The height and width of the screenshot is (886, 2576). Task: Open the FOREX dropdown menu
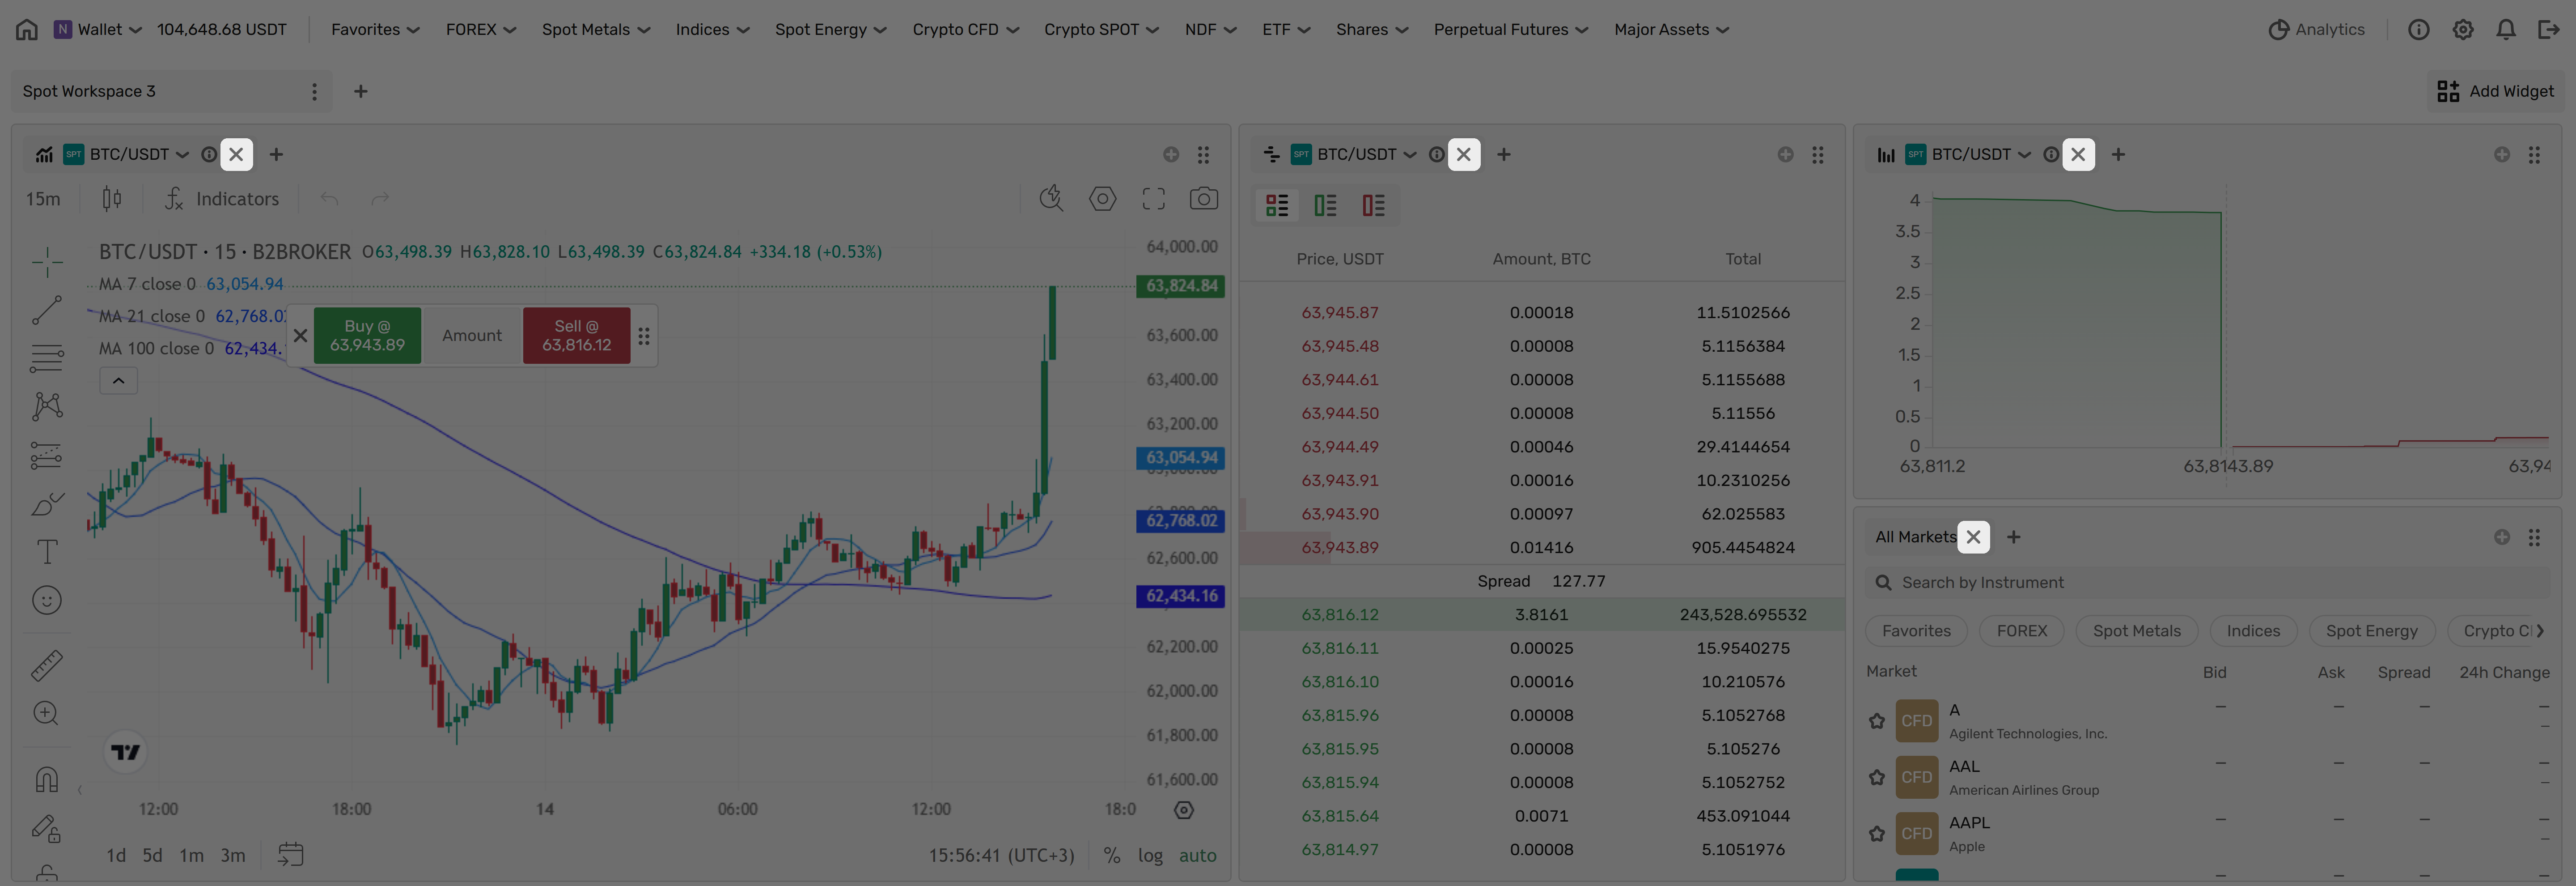481,30
